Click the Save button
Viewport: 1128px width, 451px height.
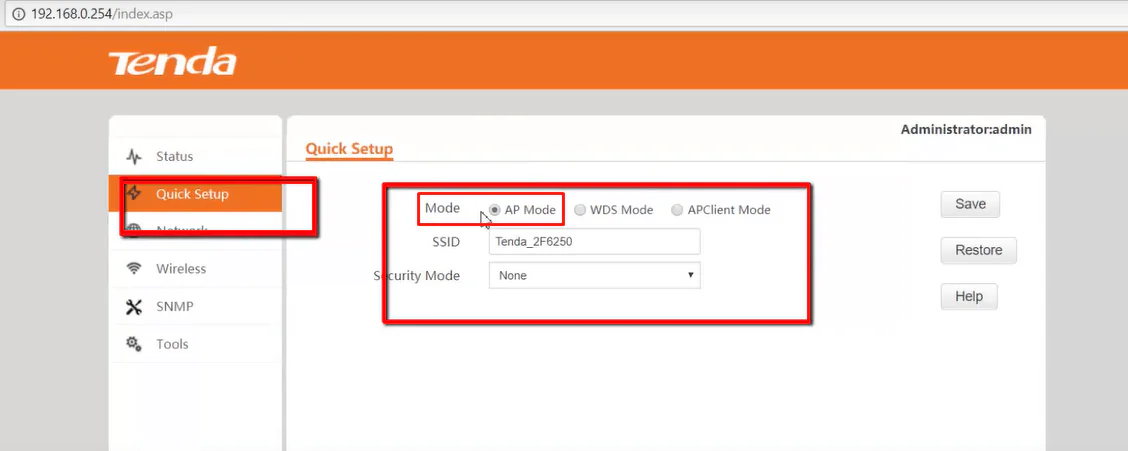point(970,204)
